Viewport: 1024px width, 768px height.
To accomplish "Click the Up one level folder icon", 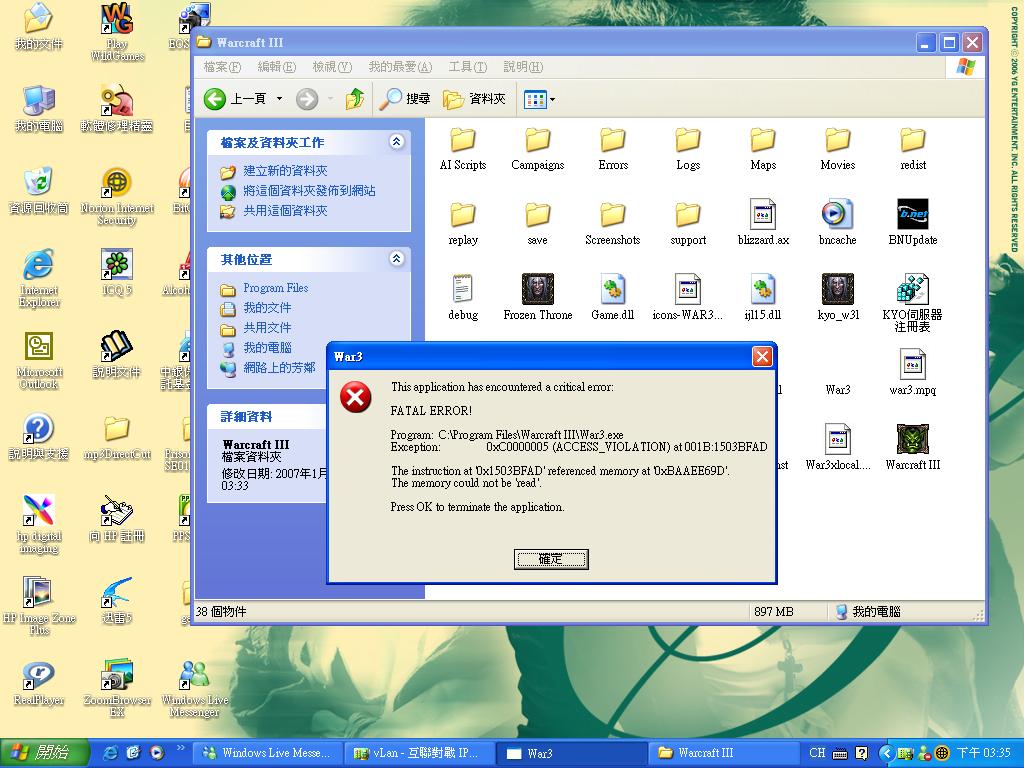I will click(x=355, y=99).
